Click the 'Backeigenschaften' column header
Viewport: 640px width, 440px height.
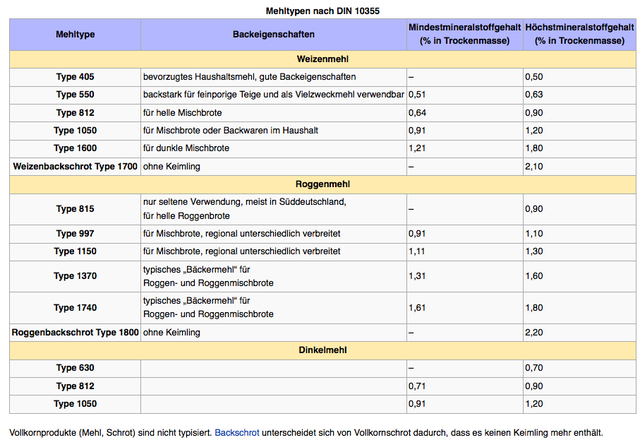point(273,34)
